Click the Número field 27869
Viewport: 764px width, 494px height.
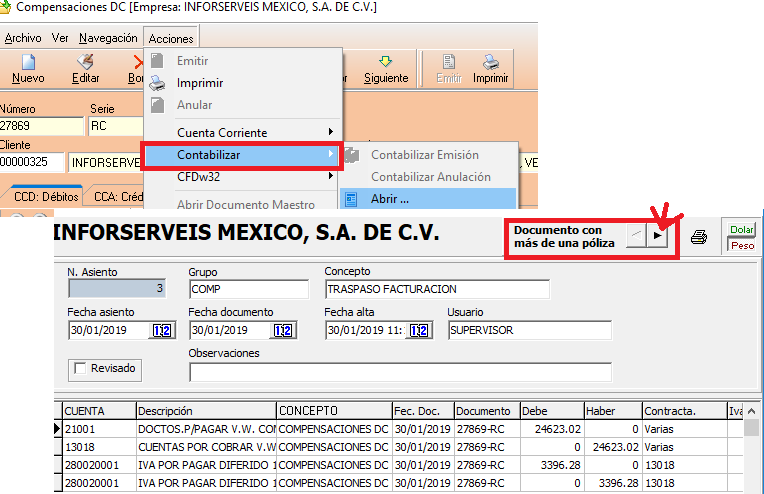pos(41,126)
